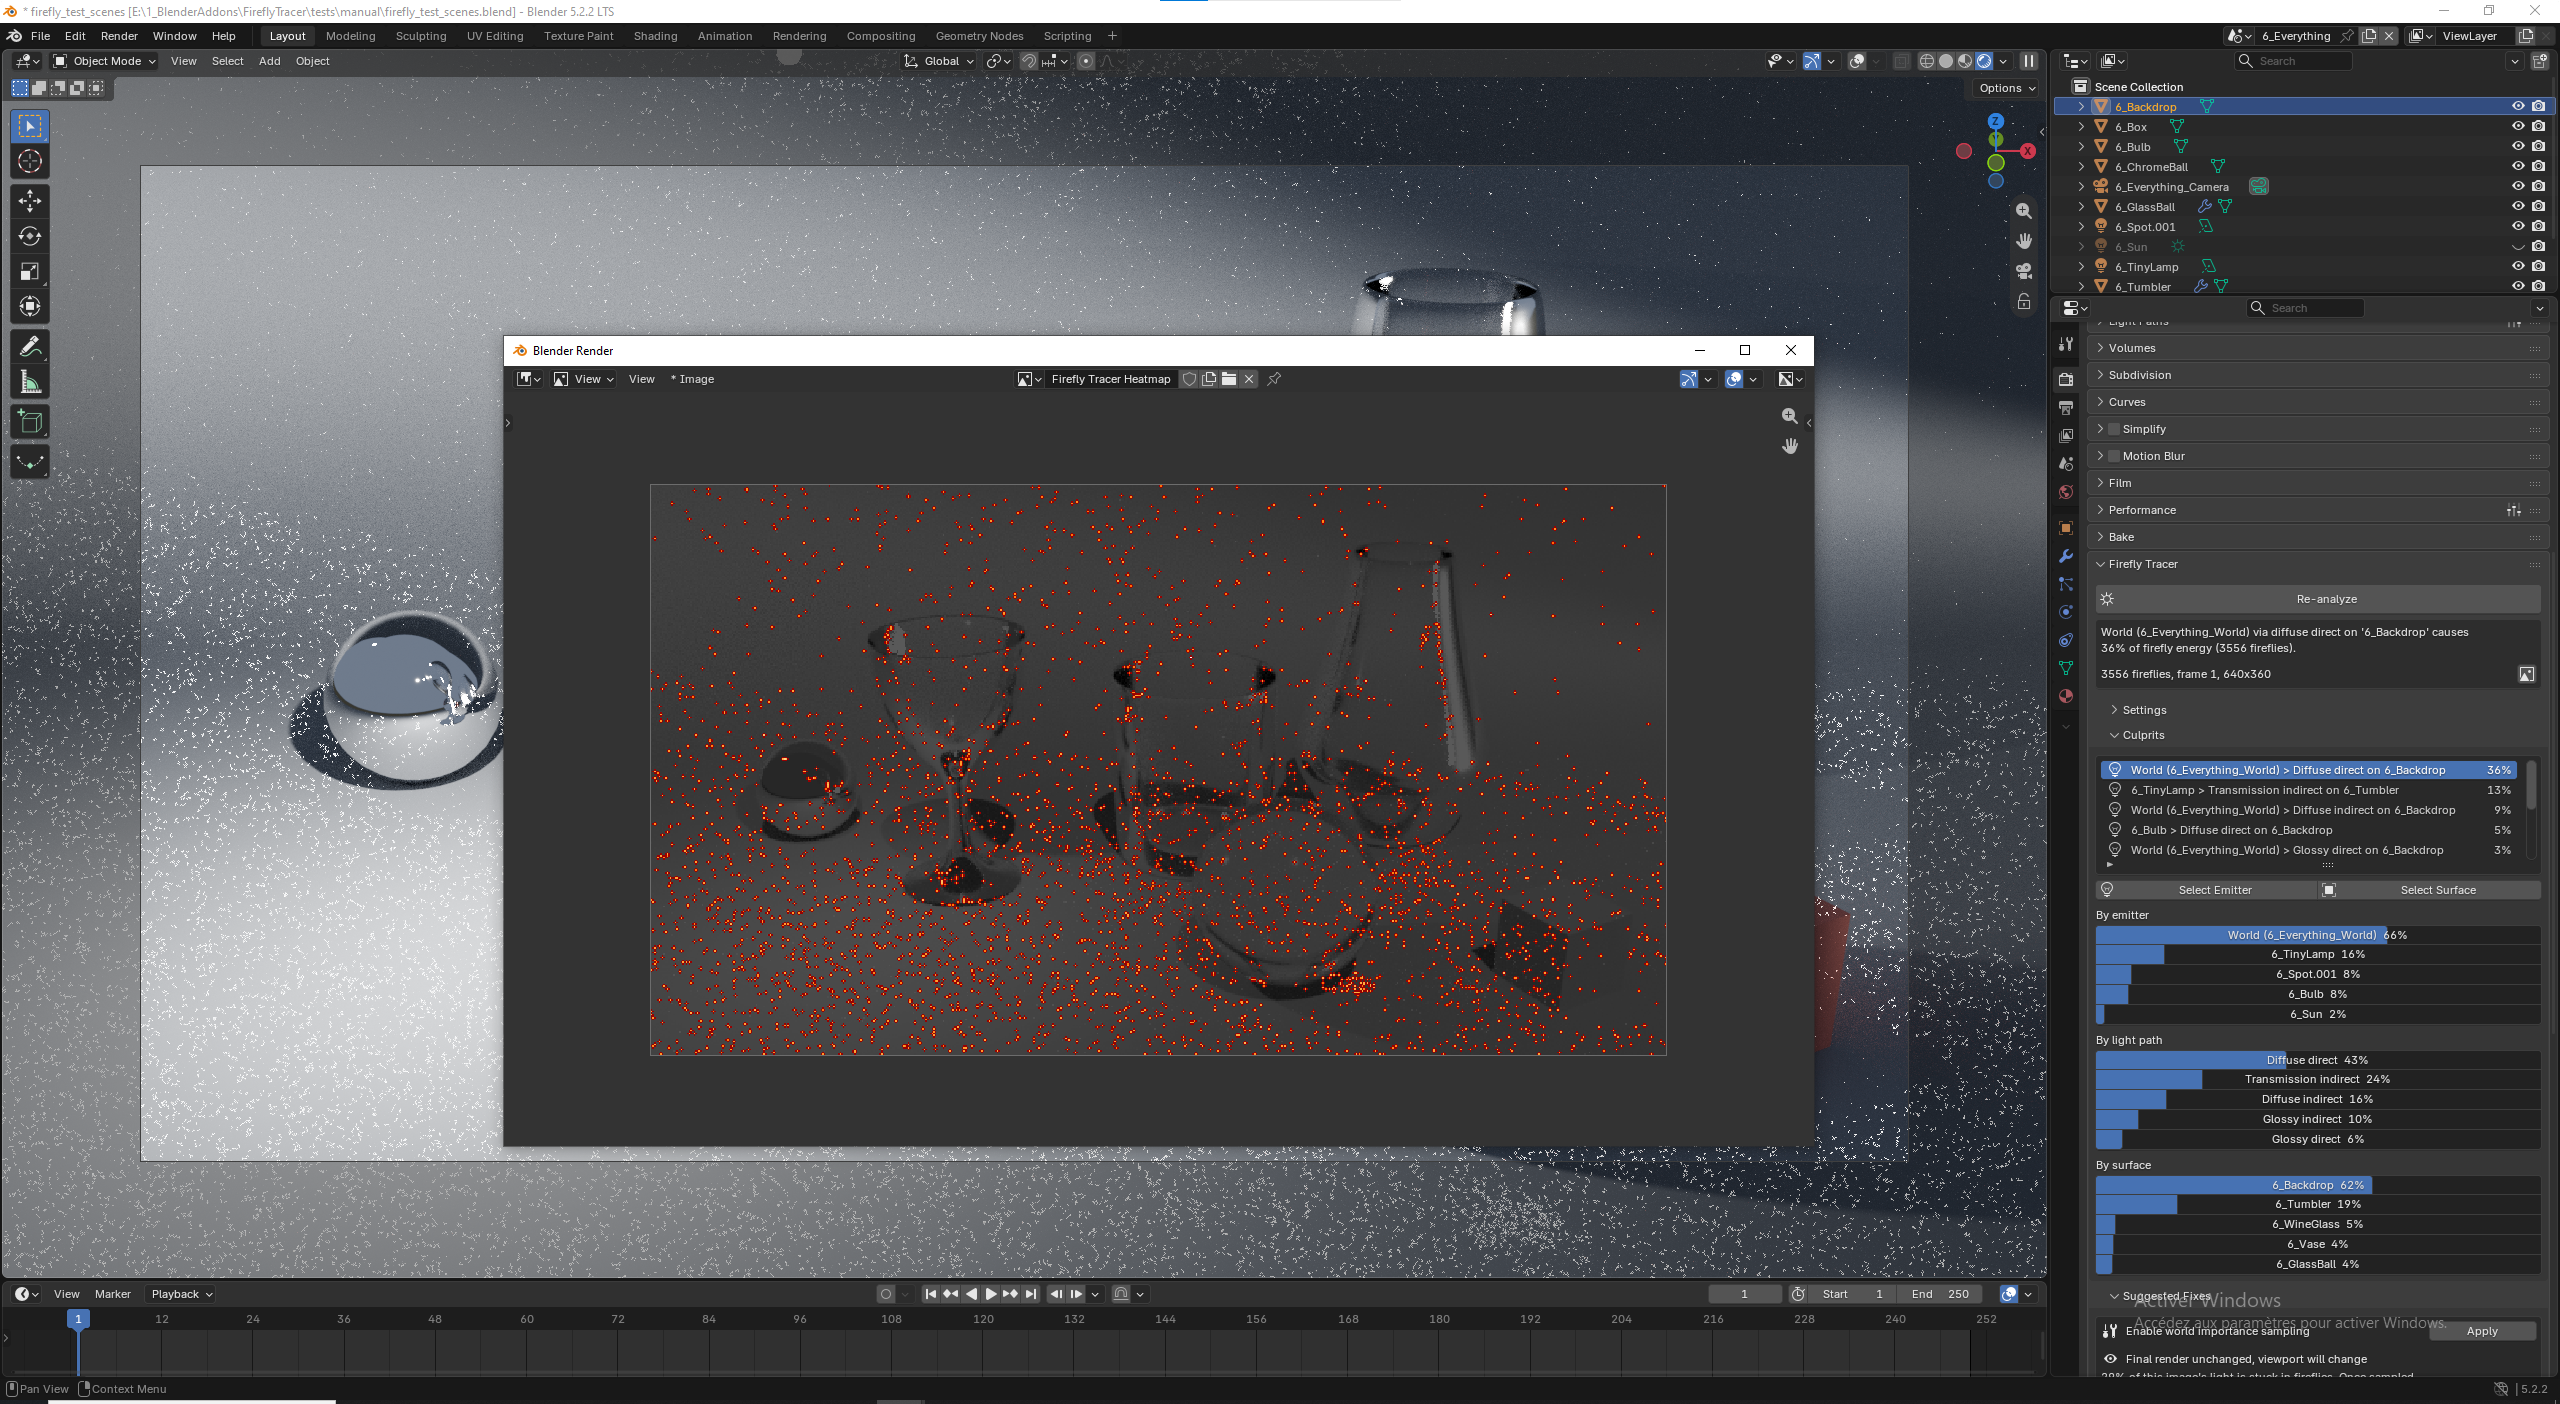Switch to the Geometry Nodes workspace
Screen dimensions: 2560x1404
point(979,36)
